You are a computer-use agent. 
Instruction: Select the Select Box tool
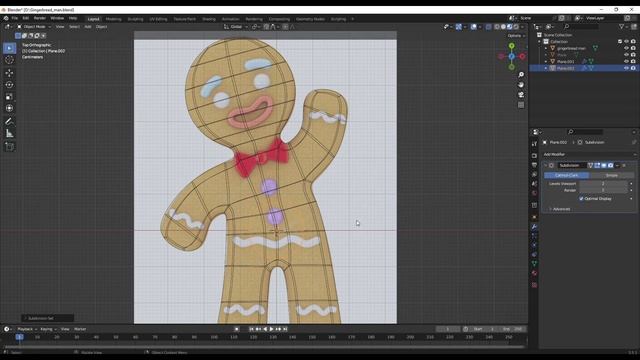point(9,48)
